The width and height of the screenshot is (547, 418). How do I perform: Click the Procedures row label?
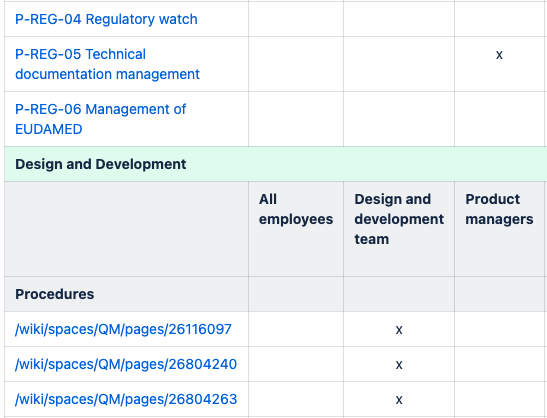click(54, 294)
